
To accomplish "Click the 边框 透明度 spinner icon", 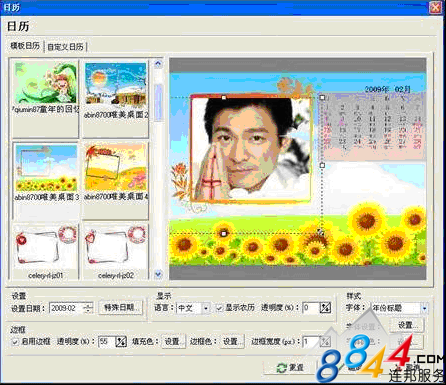I will tap(121, 341).
